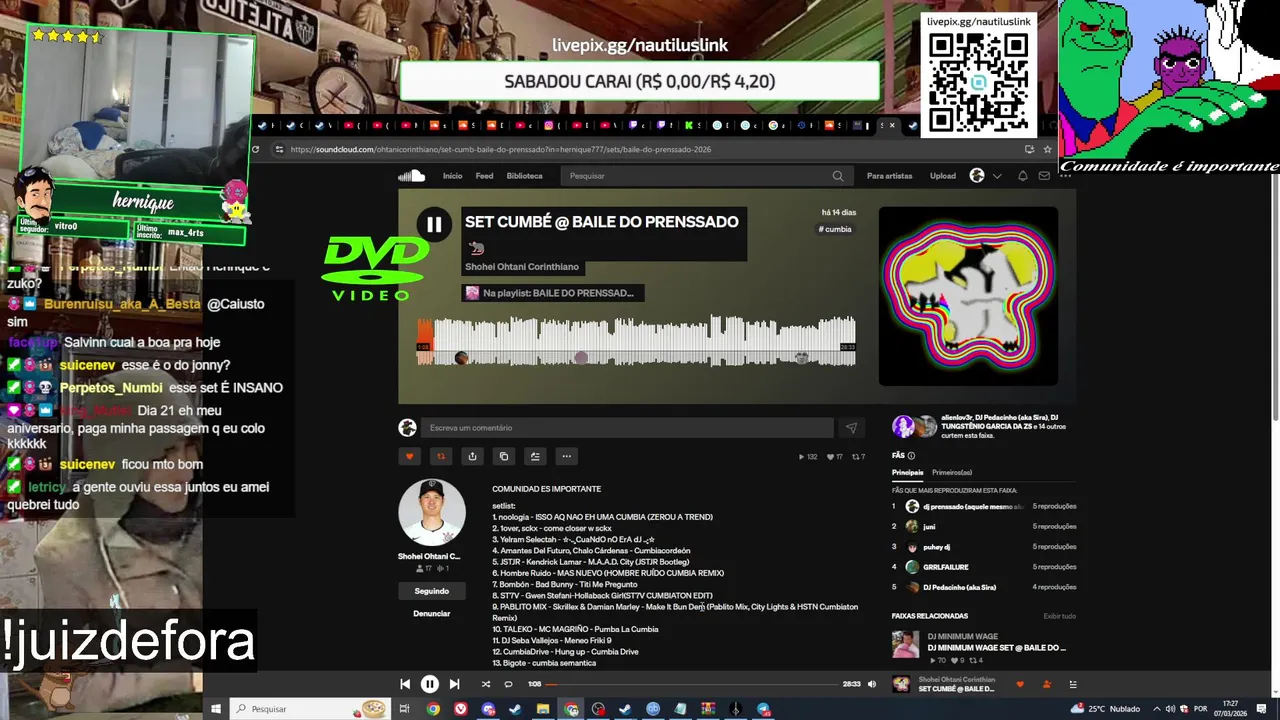The height and width of the screenshot is (720, 1280).
Task: Open the profile avatar dropdown arrow
Action: pos(997,176)
